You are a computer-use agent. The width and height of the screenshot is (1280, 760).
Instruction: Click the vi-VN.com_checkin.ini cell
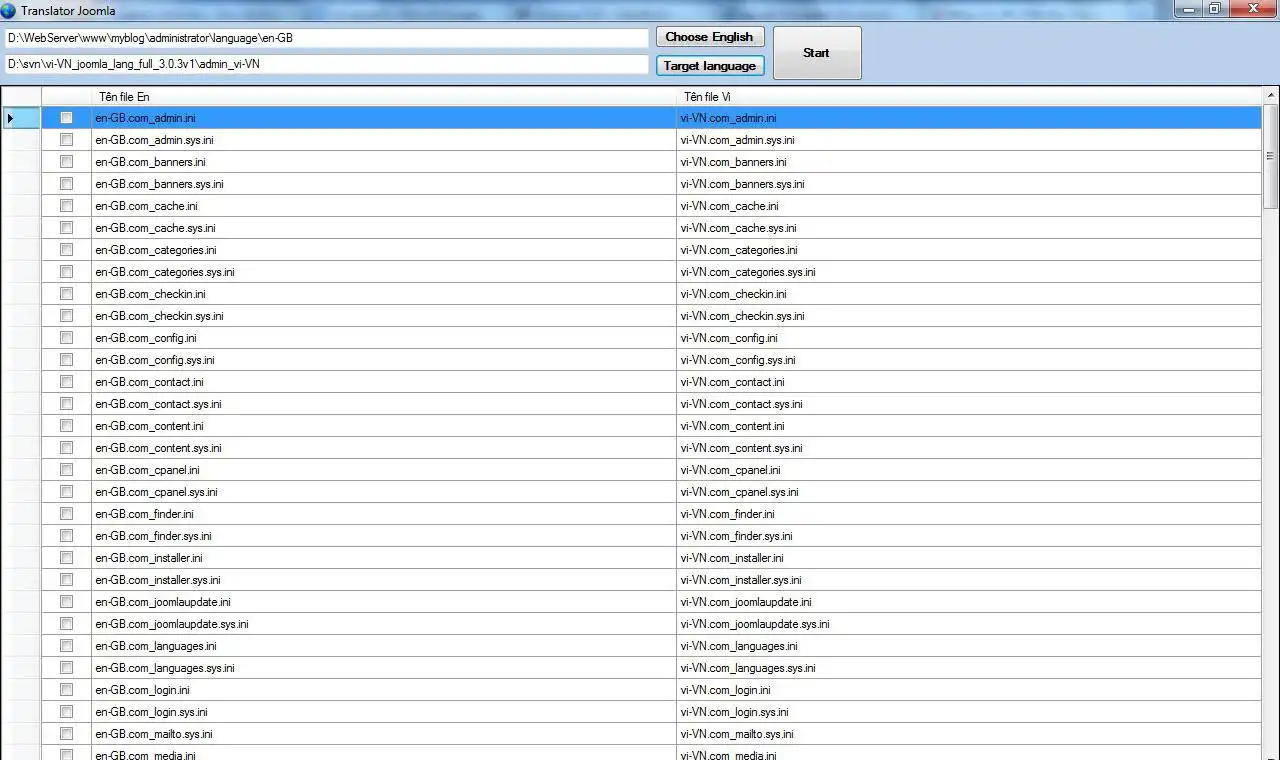click(x=969, y=294)
